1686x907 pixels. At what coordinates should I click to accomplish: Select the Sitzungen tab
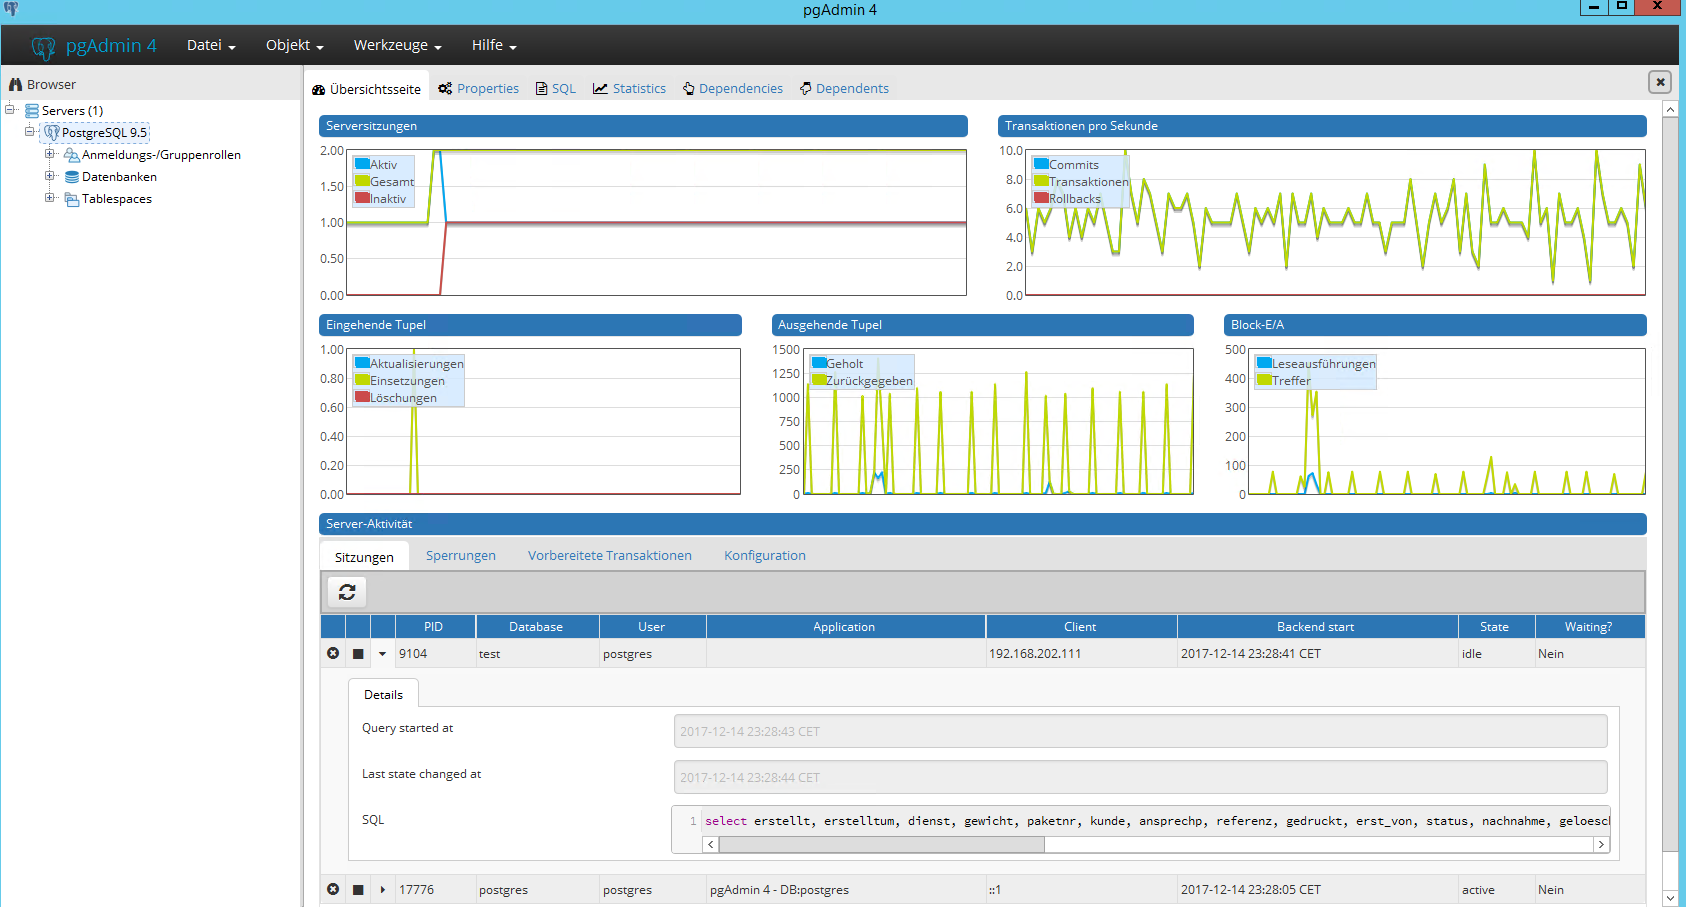[x=364, y=557]
